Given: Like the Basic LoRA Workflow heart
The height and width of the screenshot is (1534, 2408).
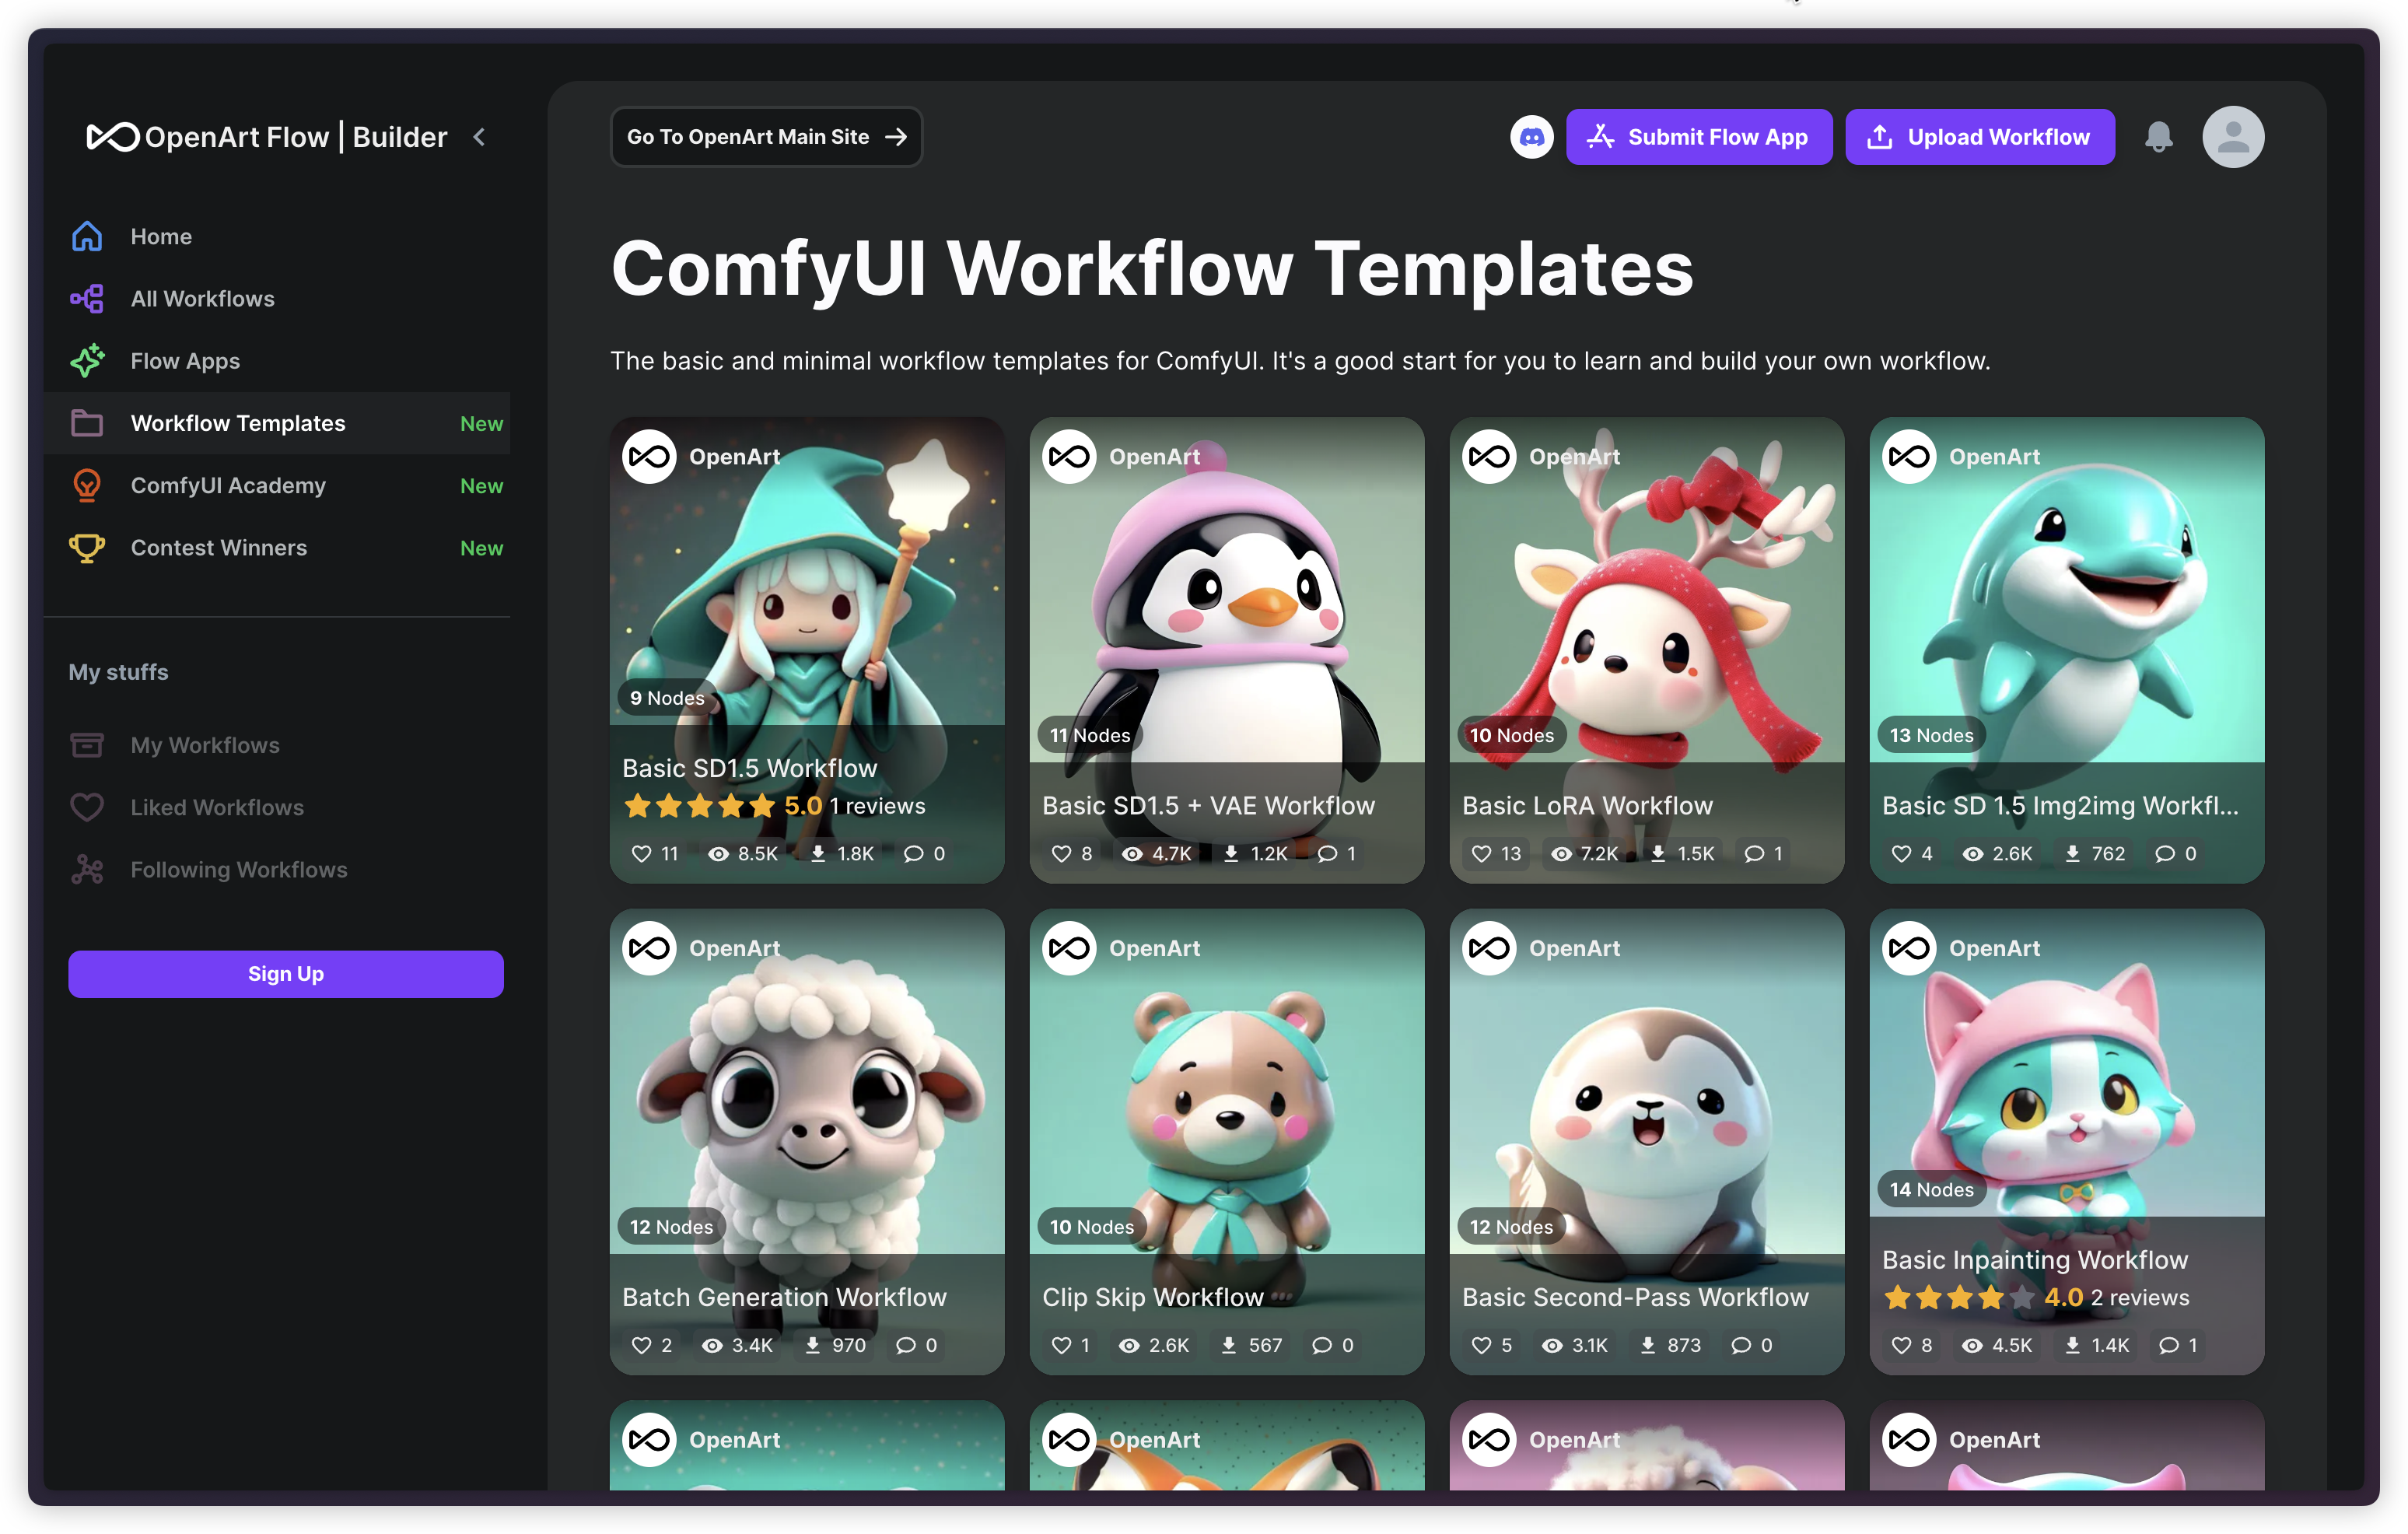Looking at the screenshot, I should click(1481, 854).
